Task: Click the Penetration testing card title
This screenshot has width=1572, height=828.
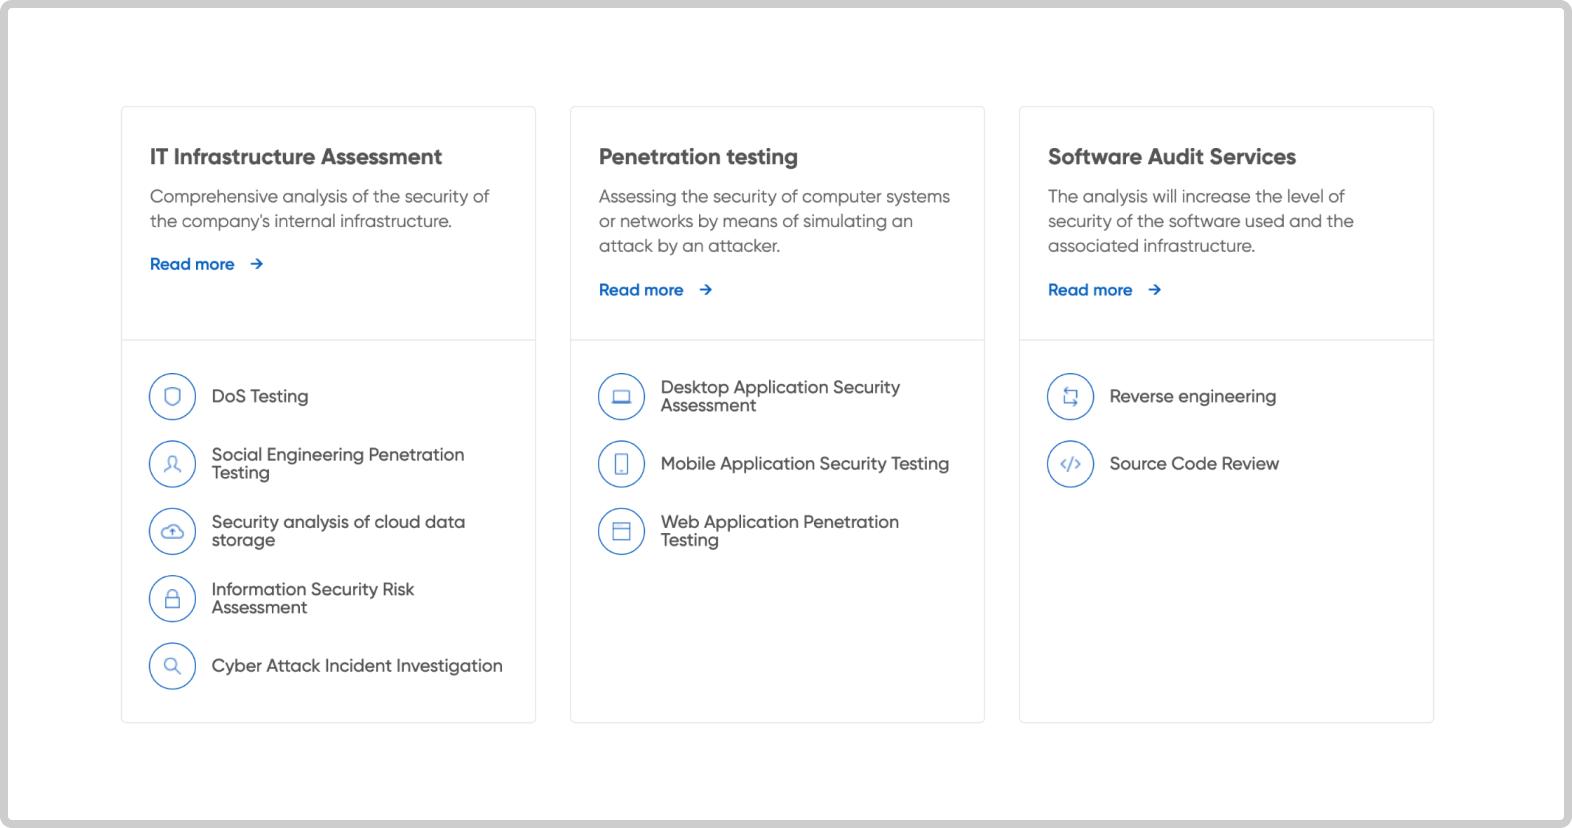Action: click(x=698, y=157)
